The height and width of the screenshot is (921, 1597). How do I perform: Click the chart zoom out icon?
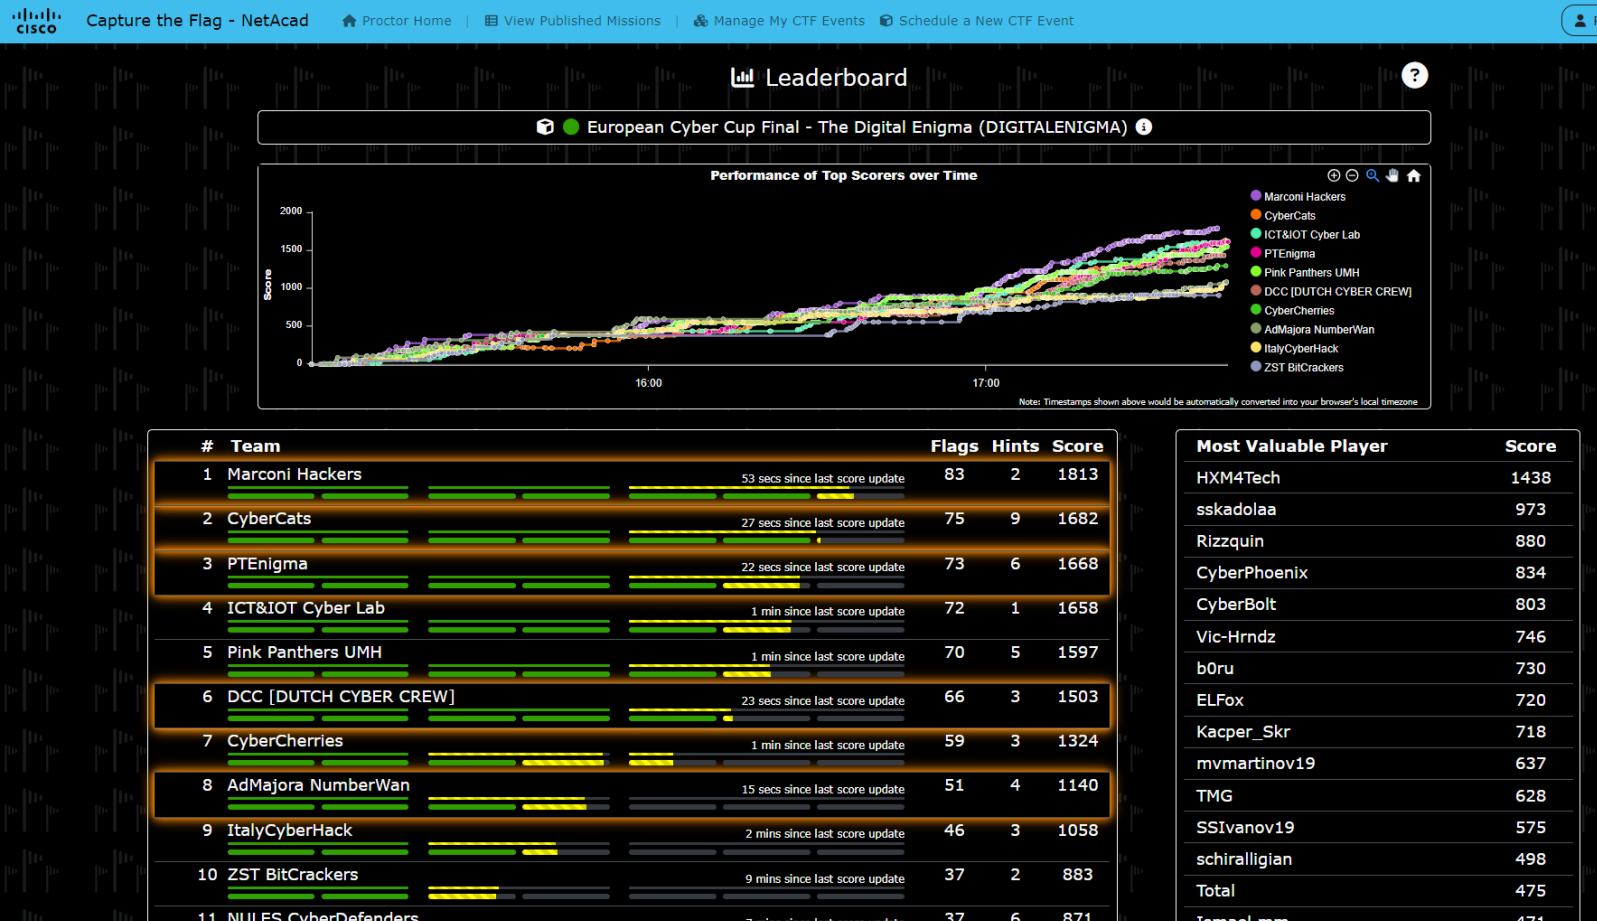(x=1352, y=176)
